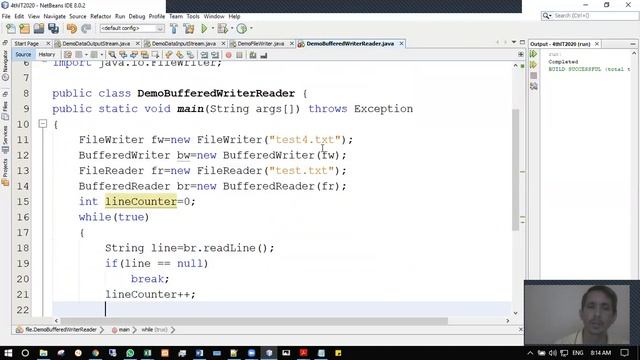Click Re-run with Different Parameters icon in Output
Viewport: 640px width, 360px height.
click(x=533, y=65)
